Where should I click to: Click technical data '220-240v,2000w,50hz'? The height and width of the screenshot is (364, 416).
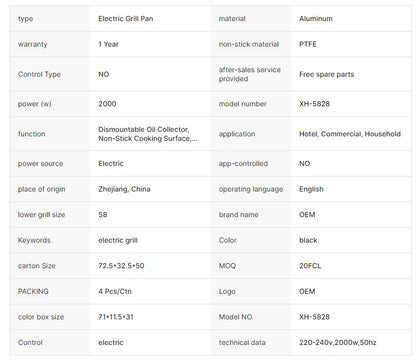338,342
